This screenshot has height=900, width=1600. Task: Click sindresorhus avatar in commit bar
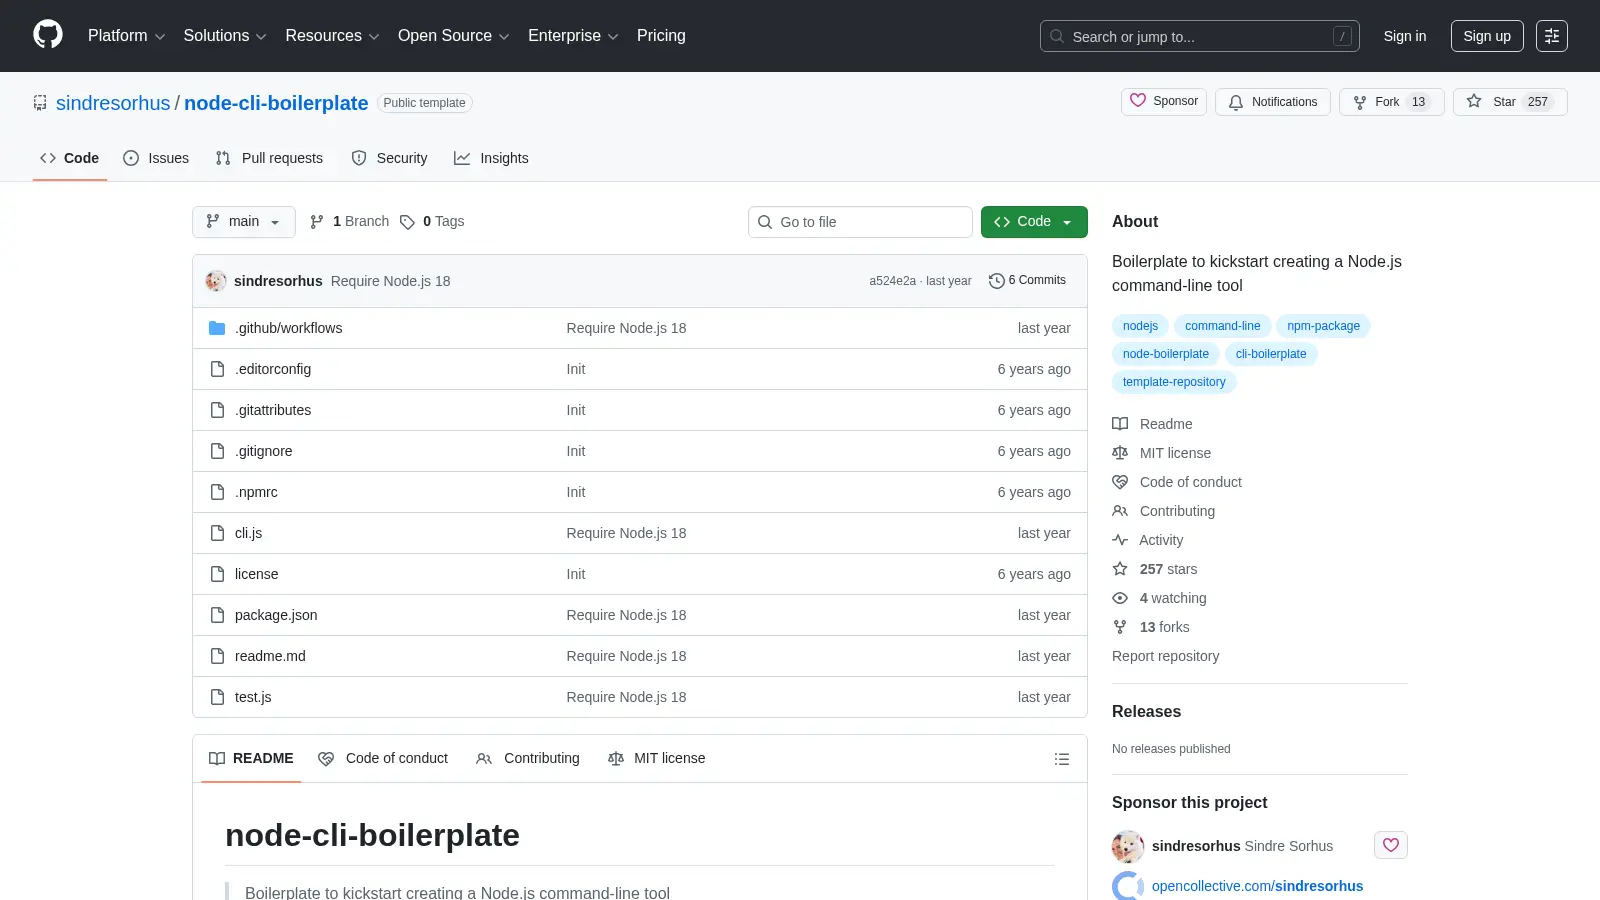click(216, 281)
